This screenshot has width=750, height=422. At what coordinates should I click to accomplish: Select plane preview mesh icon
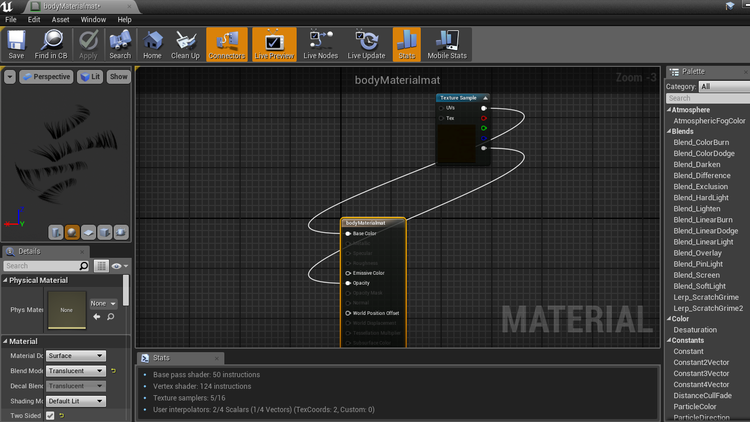tap(88, 233)
